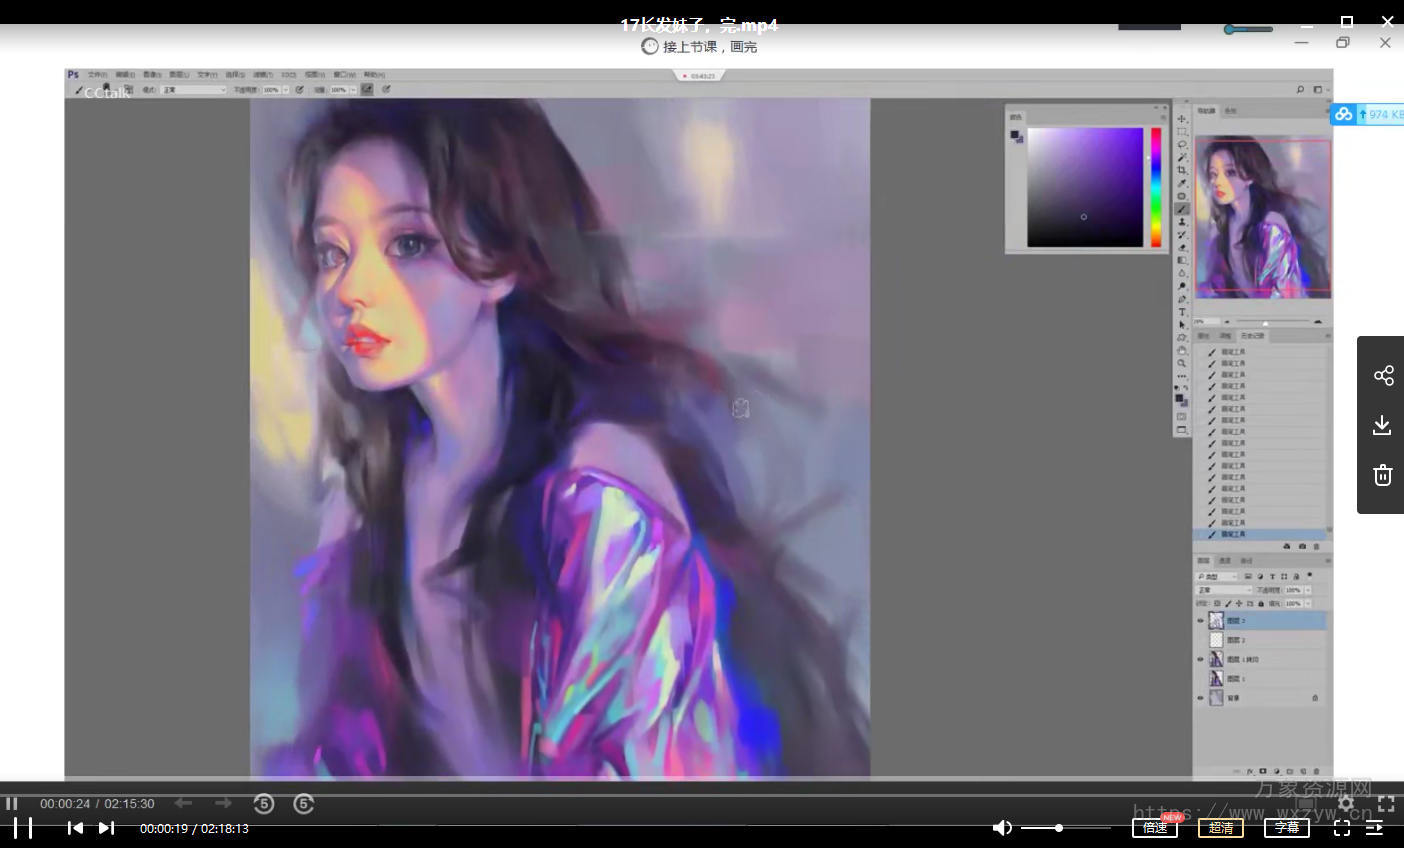Mute the player volume speaker icon
1404x848 pixels.
click(1002, 828)
